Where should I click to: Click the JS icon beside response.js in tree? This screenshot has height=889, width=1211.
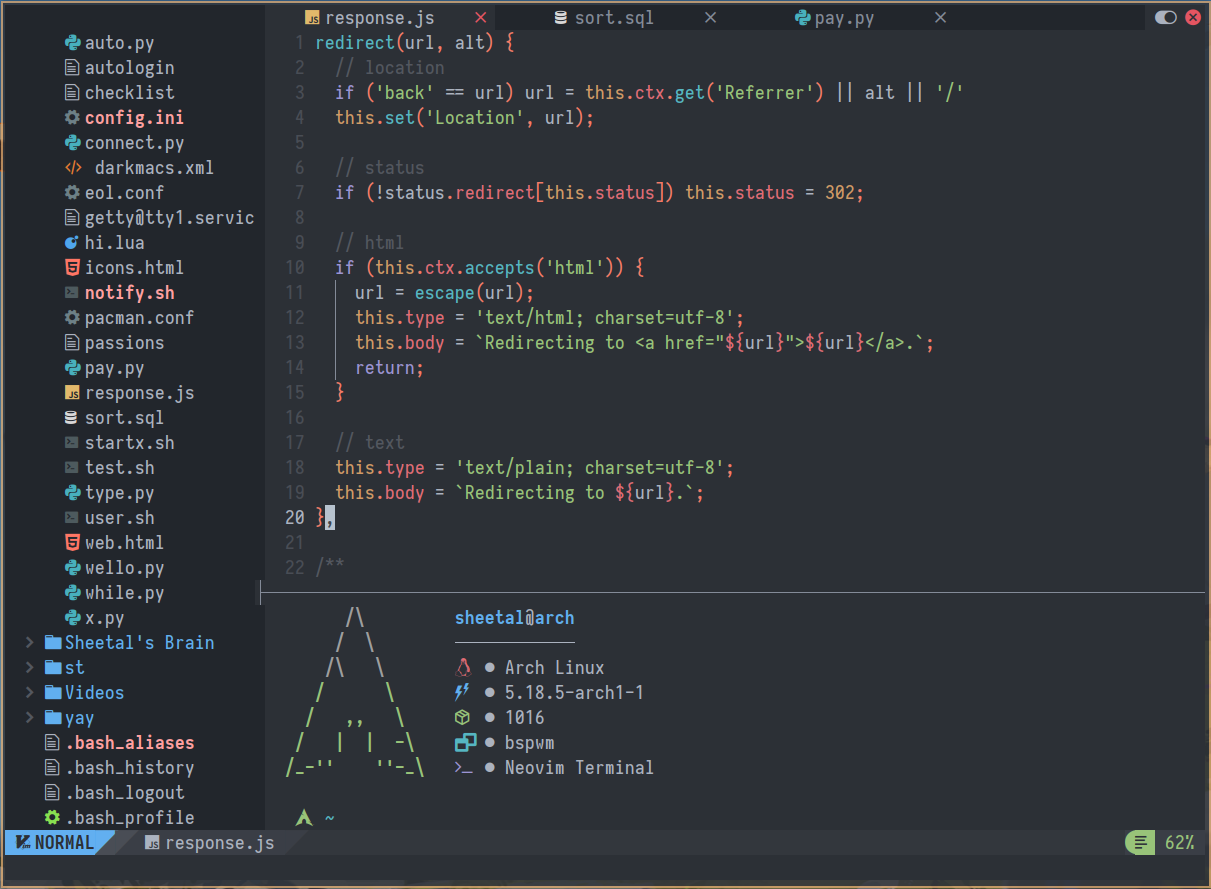click(x=72, y=393)
